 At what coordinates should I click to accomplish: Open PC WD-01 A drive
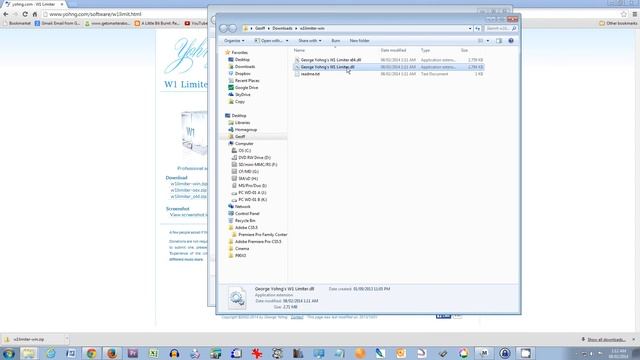point(252,192)
